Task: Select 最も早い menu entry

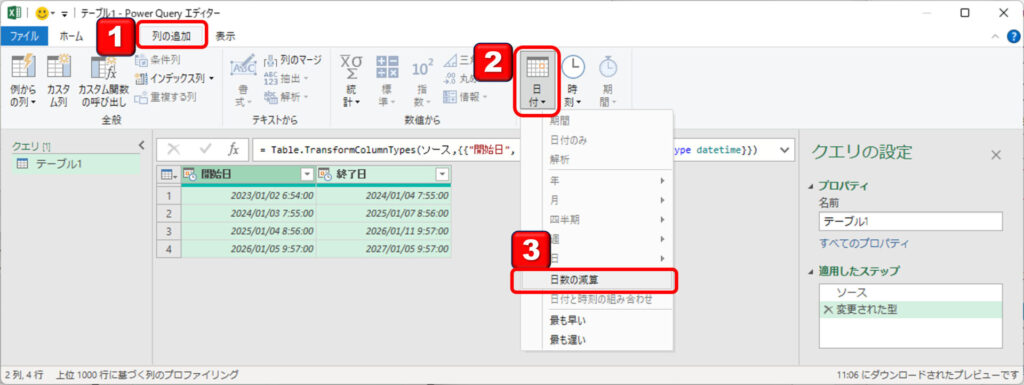Action: 597,320
